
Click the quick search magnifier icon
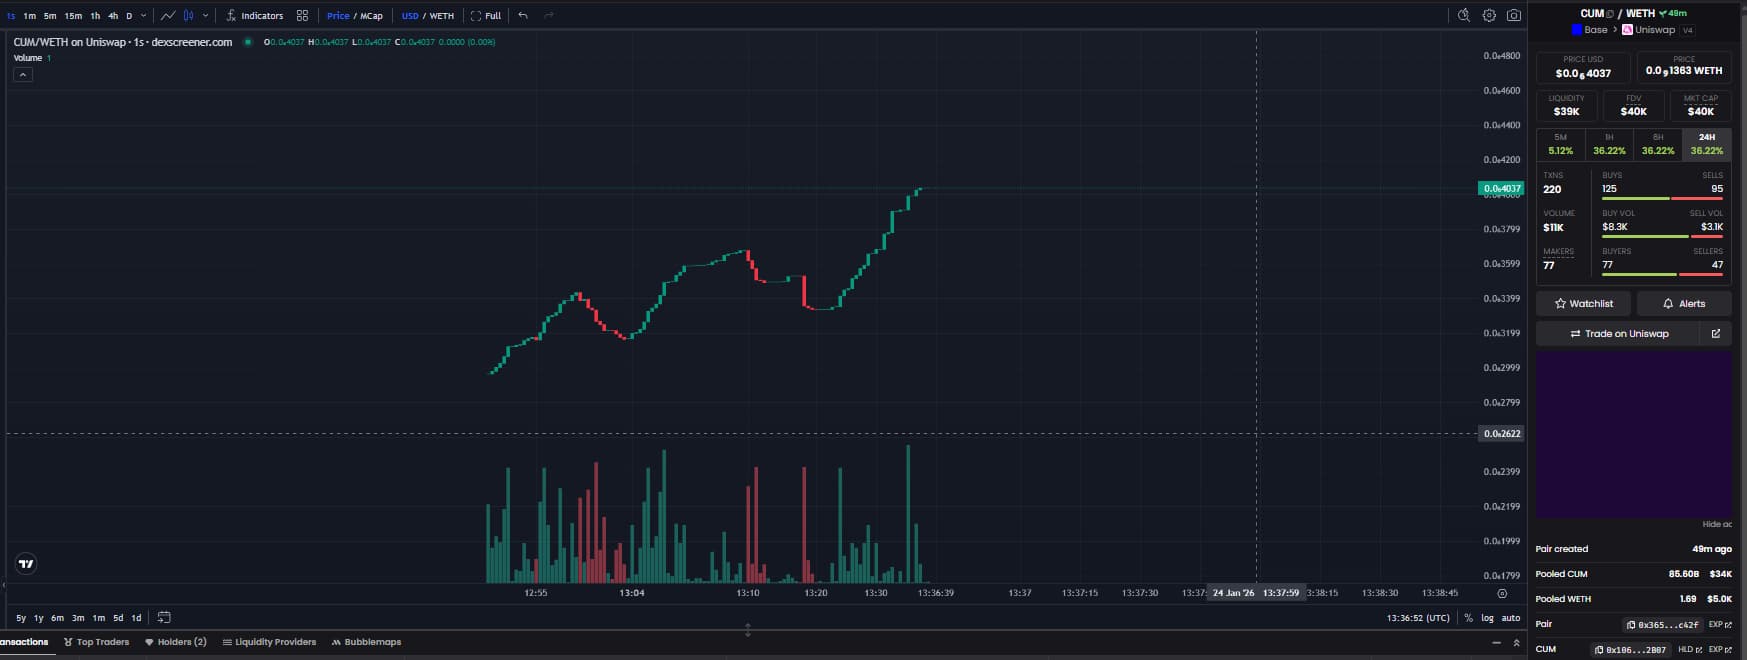pos(1463,16)
